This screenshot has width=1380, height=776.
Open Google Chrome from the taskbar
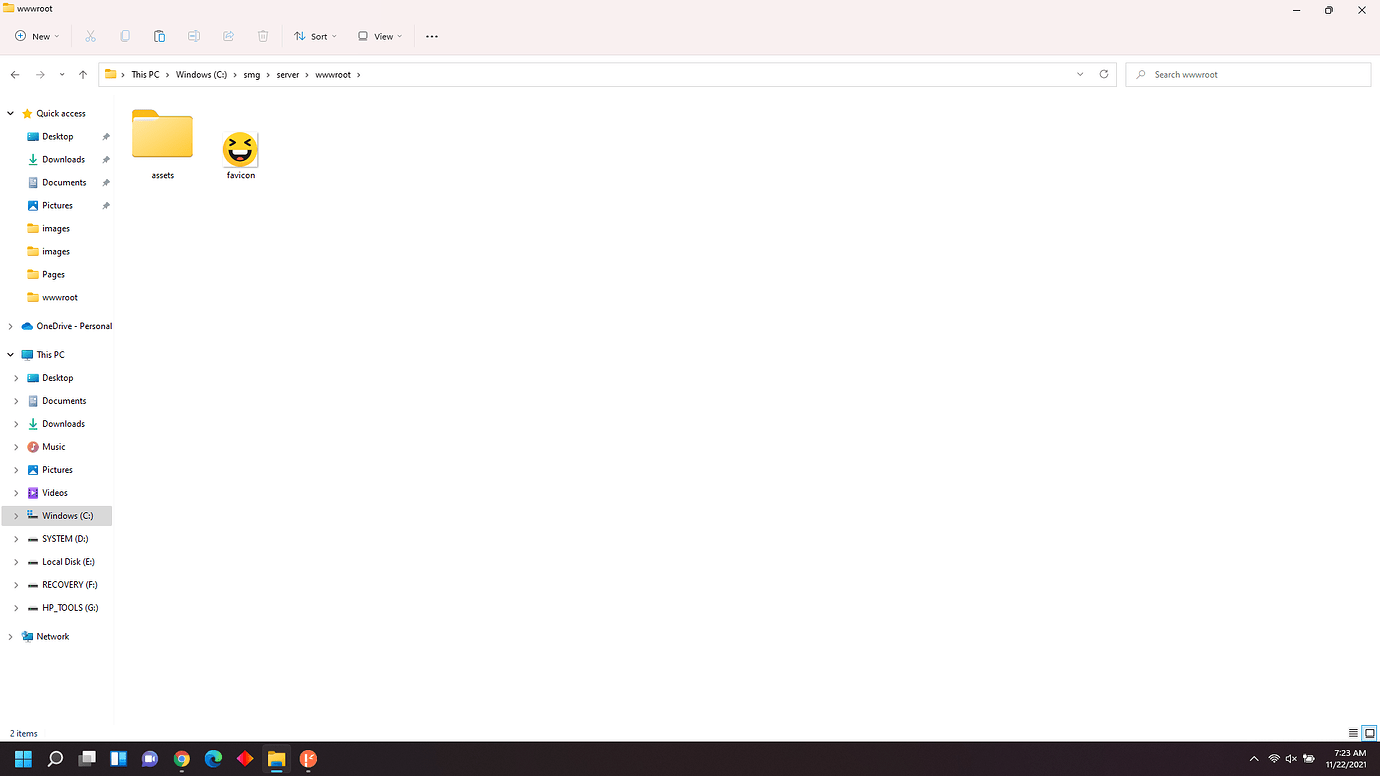point(181,759)
